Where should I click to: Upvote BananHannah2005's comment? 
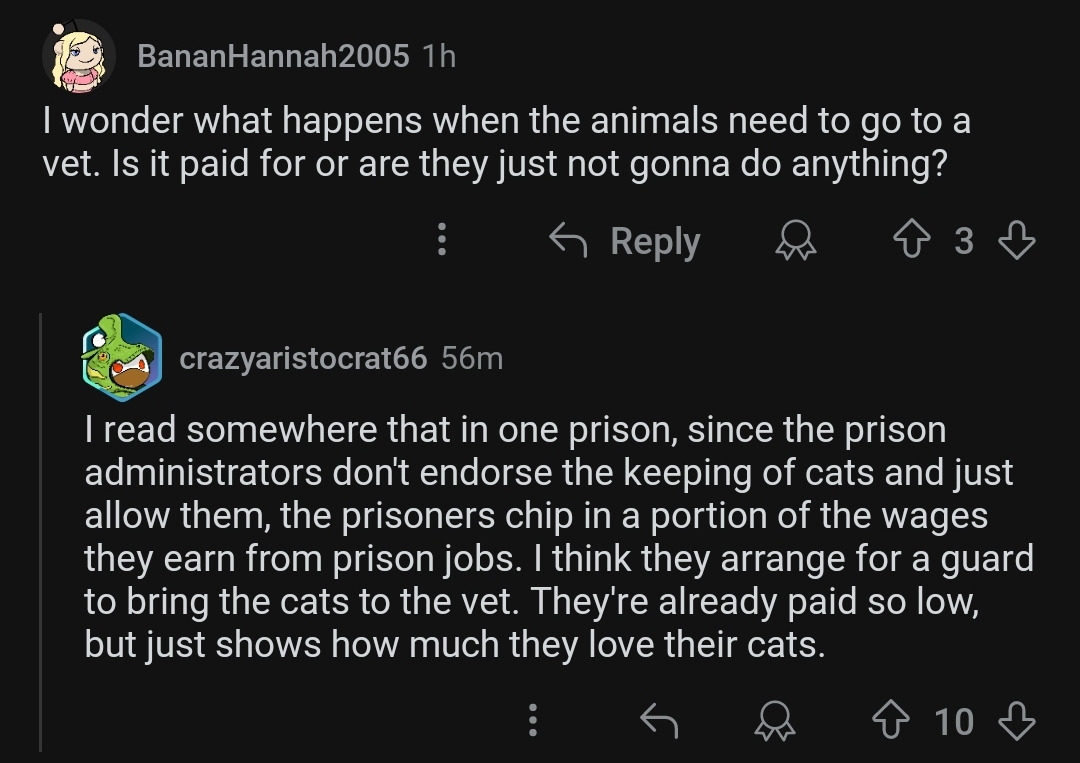[x=911, y=241]
